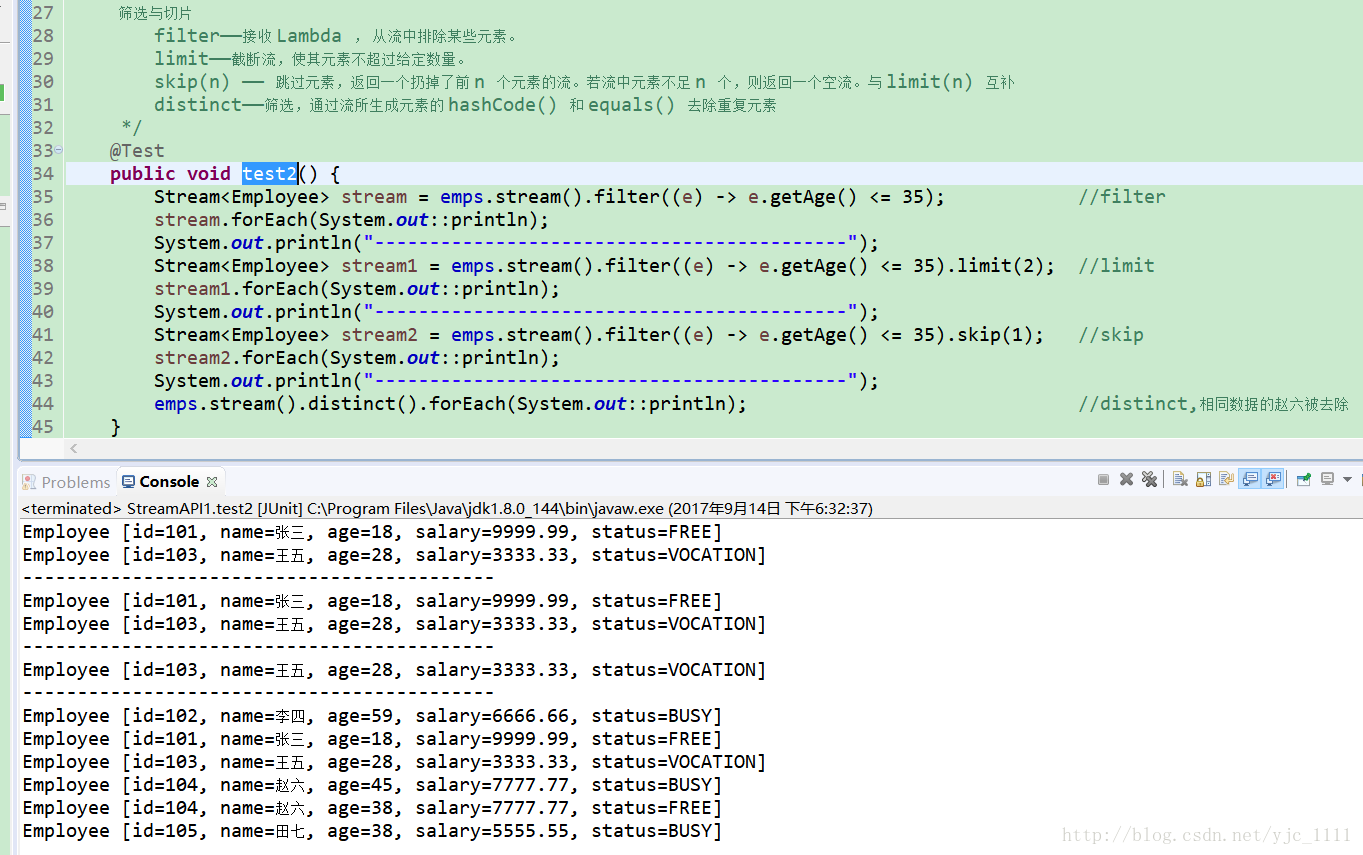The height and width of the screenshot is (855, 1363).
Task: Click the first console output line
Action: point(372,532)
